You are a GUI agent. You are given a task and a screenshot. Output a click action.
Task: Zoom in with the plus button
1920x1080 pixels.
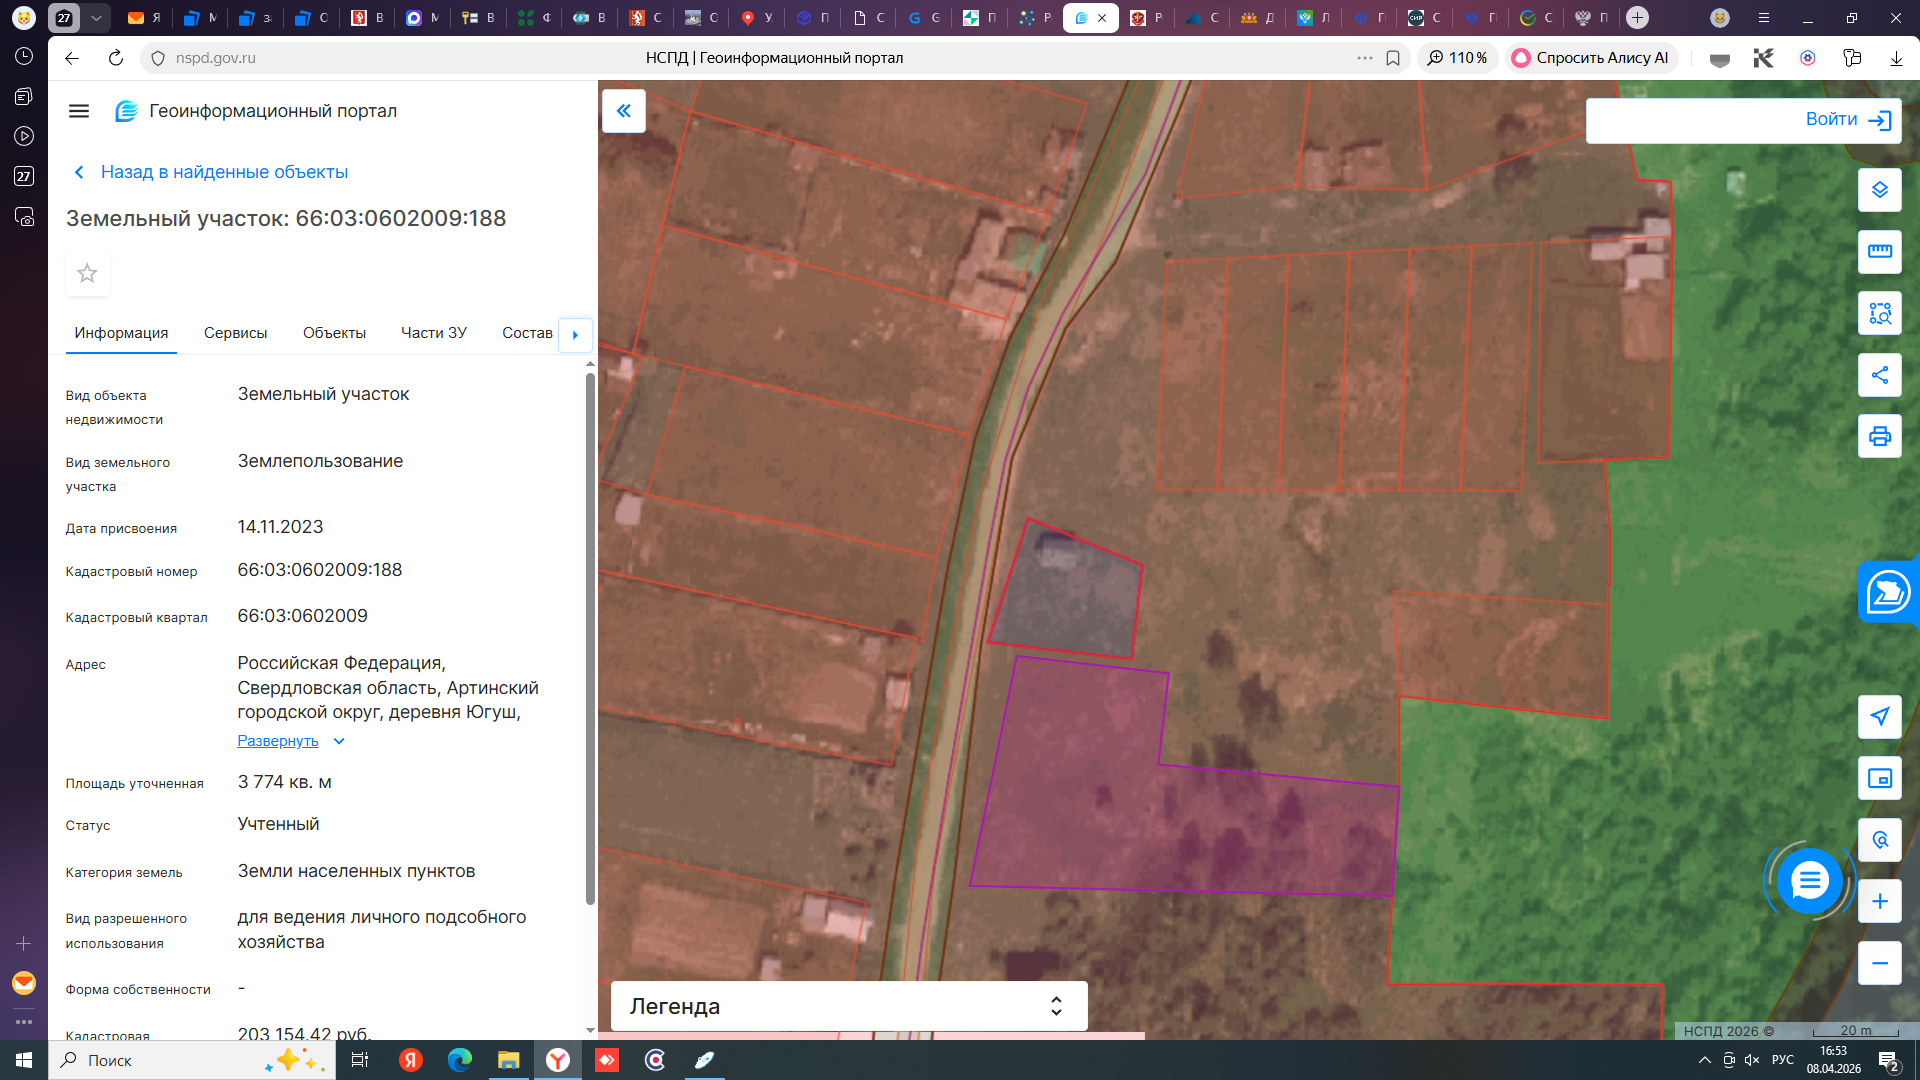[x=1879, y=901]
